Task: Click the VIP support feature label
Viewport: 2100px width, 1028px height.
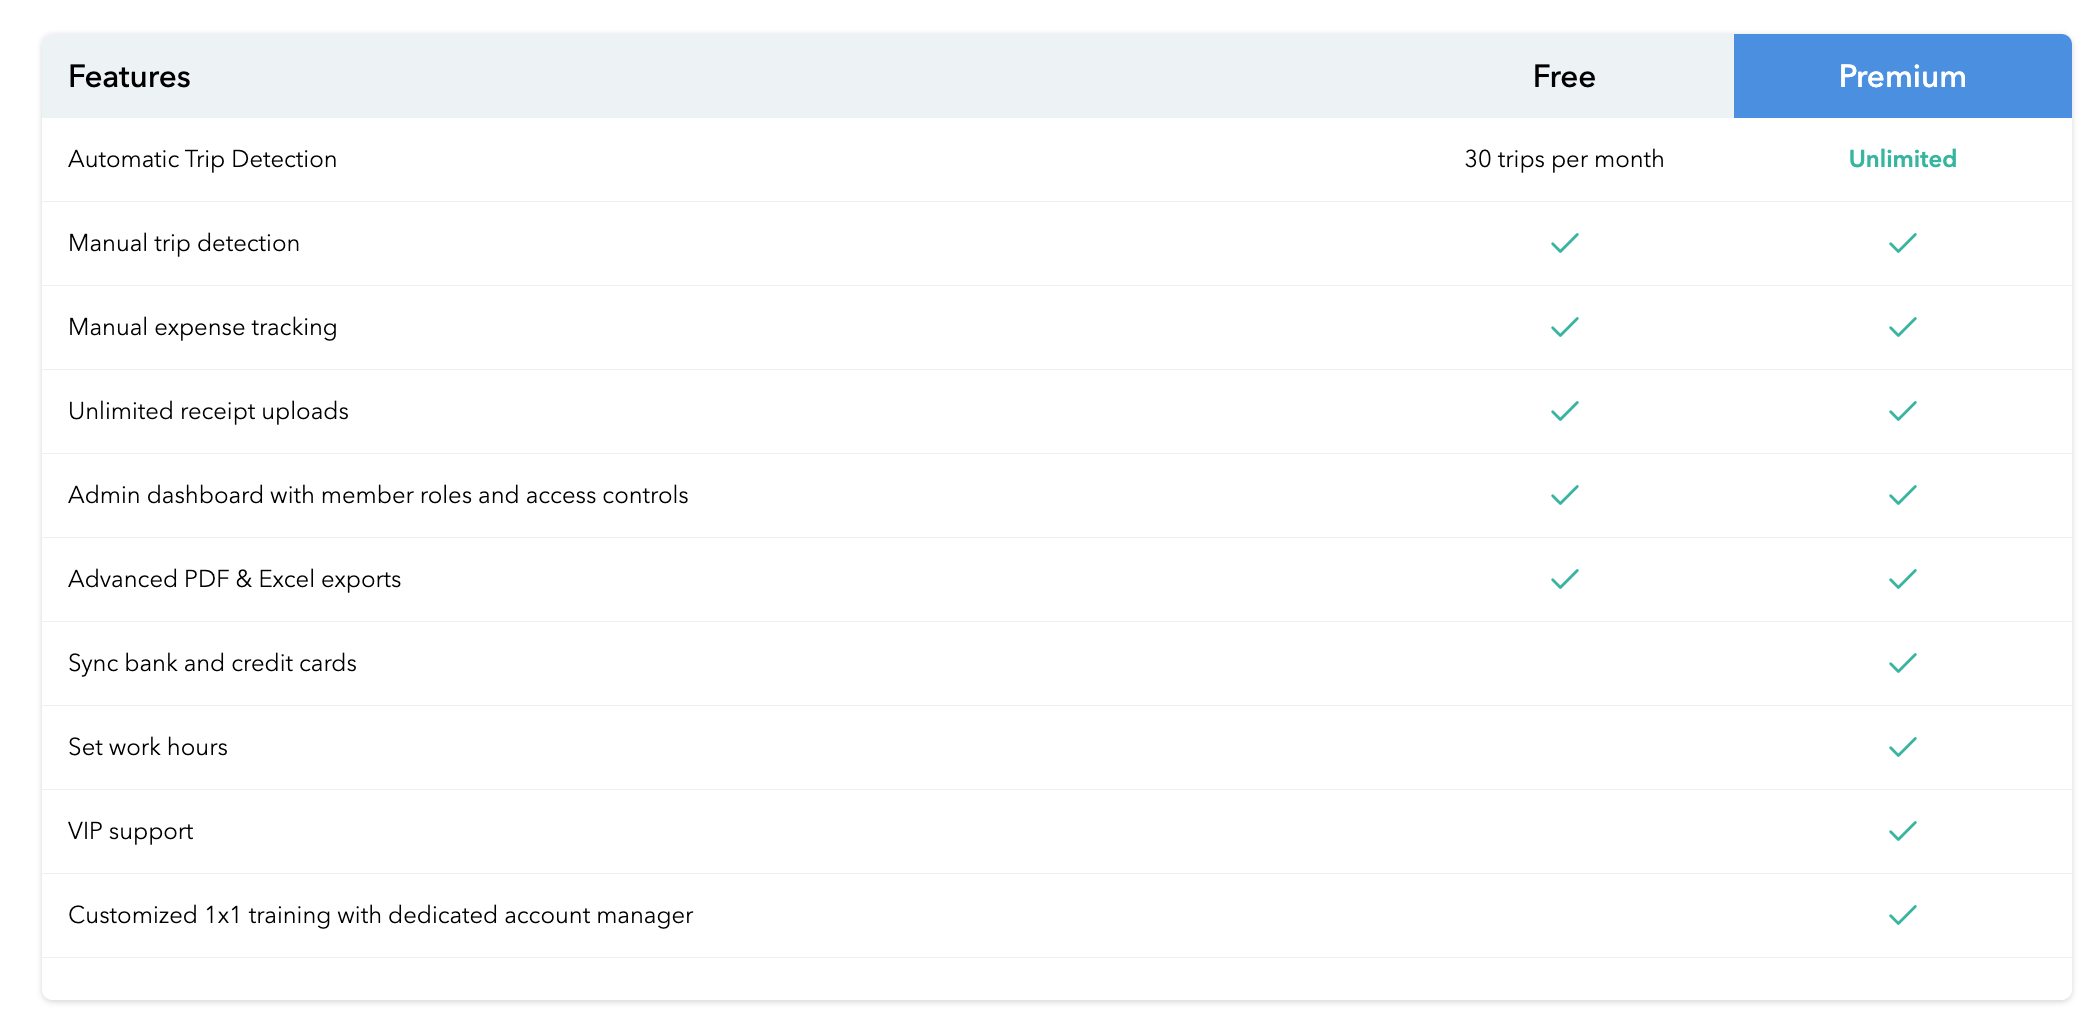Action: (130, 831)
